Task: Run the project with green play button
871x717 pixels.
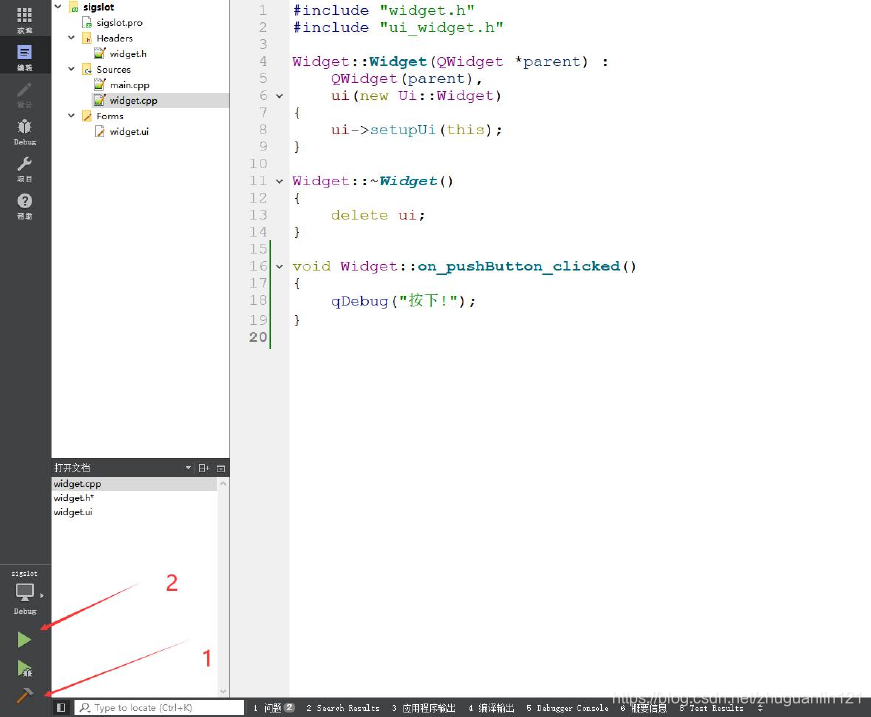Action: (24, 640)
